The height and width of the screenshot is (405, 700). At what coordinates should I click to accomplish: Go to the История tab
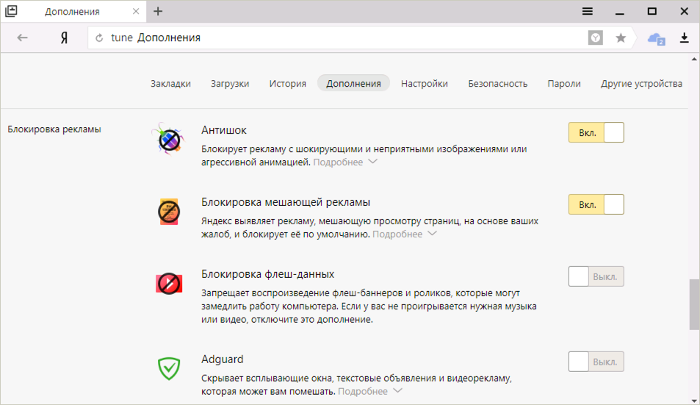288,84
